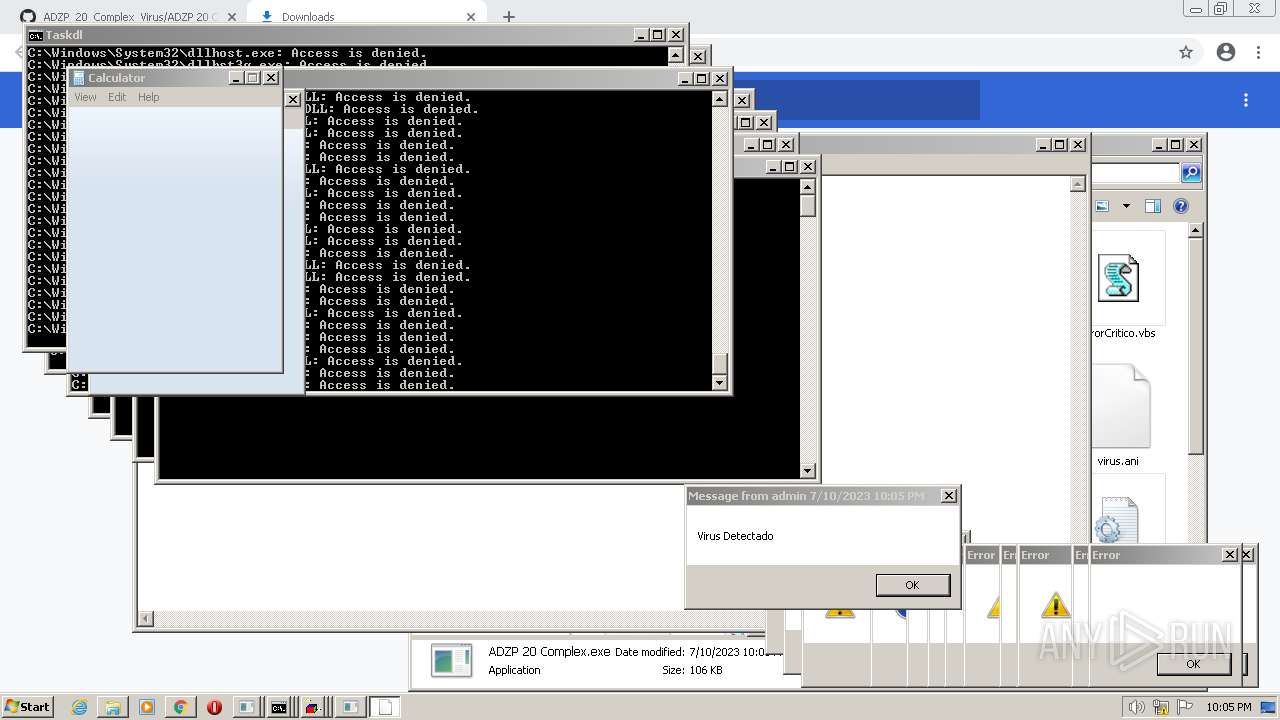The image size is (1280, 720).
Task: Open the Calculator Help menu
Action: 148,97
